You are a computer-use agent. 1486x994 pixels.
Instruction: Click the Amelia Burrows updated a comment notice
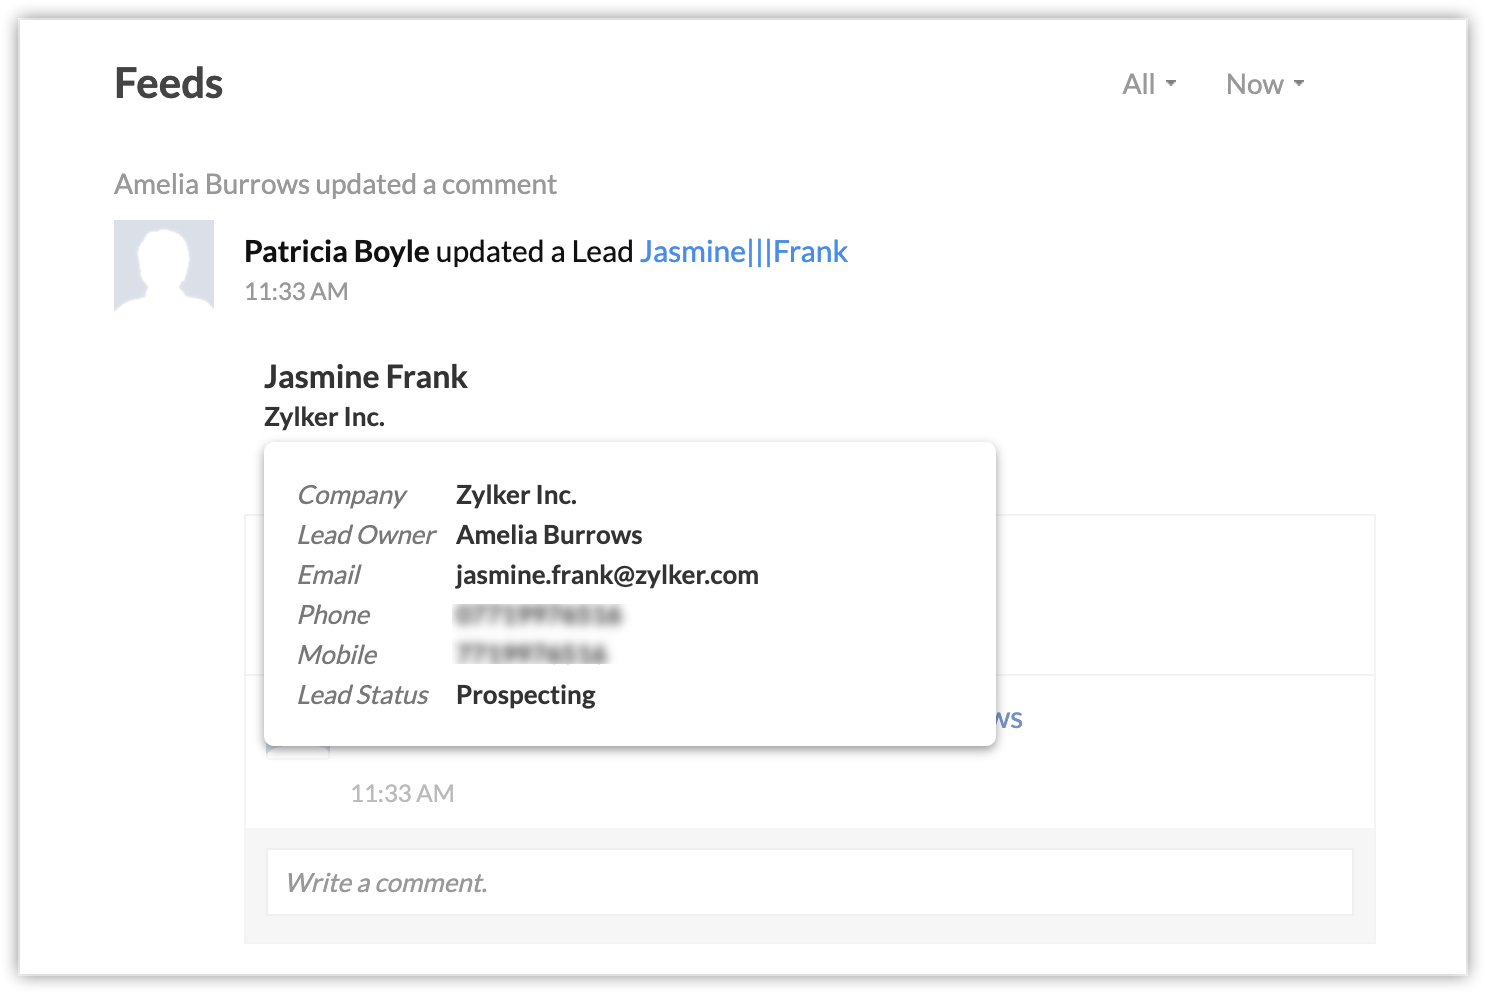click(335, 185)
